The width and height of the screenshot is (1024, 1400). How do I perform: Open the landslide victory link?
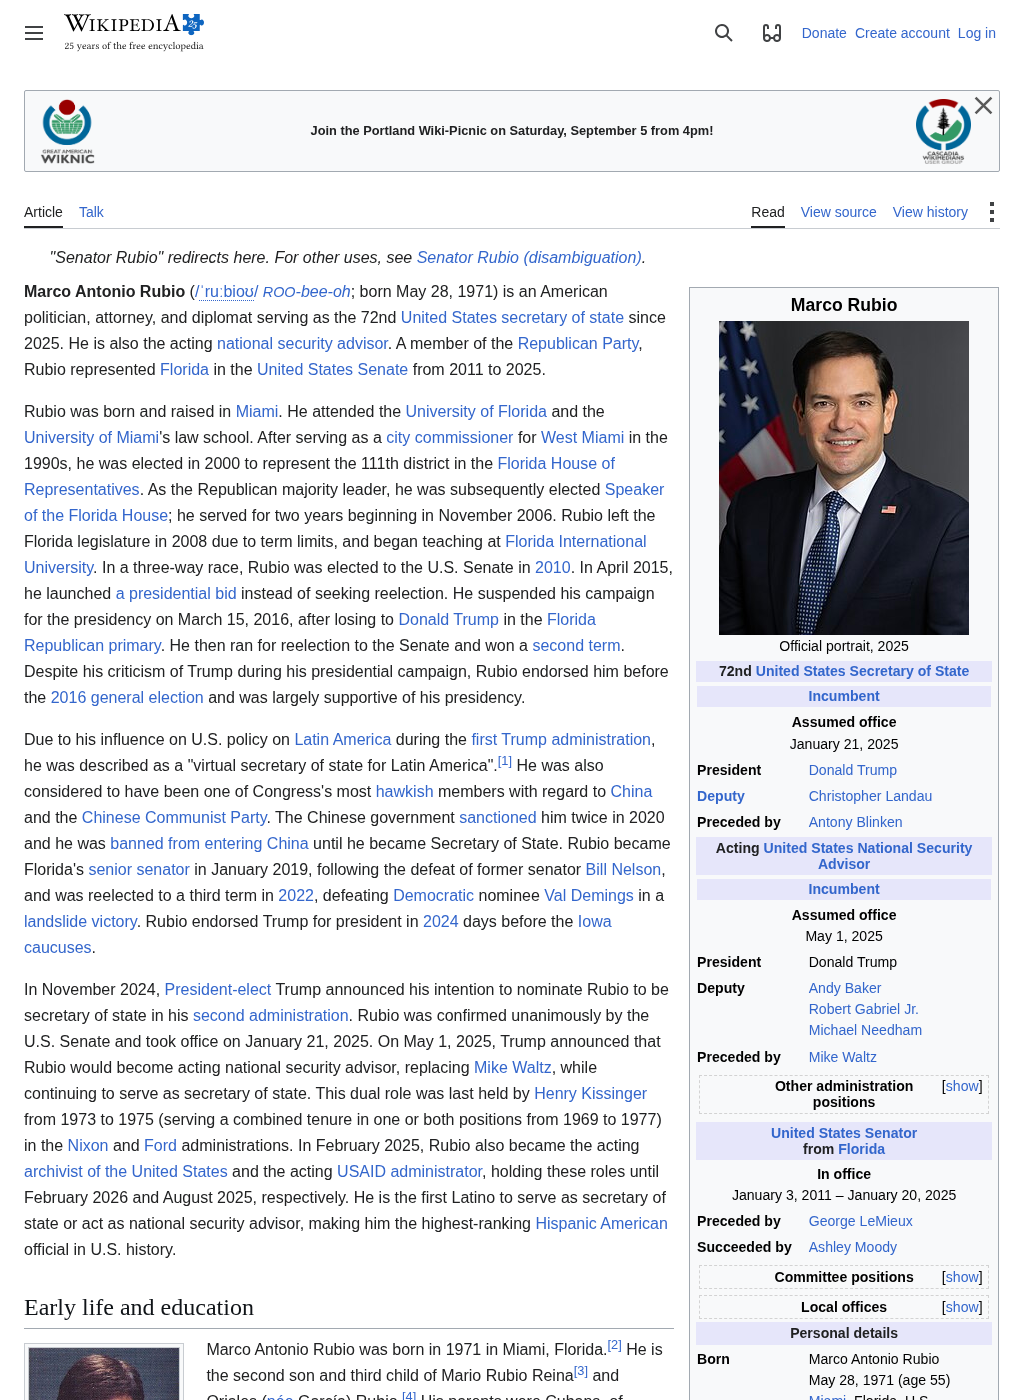pyautogui.click(x=80, y=921)
